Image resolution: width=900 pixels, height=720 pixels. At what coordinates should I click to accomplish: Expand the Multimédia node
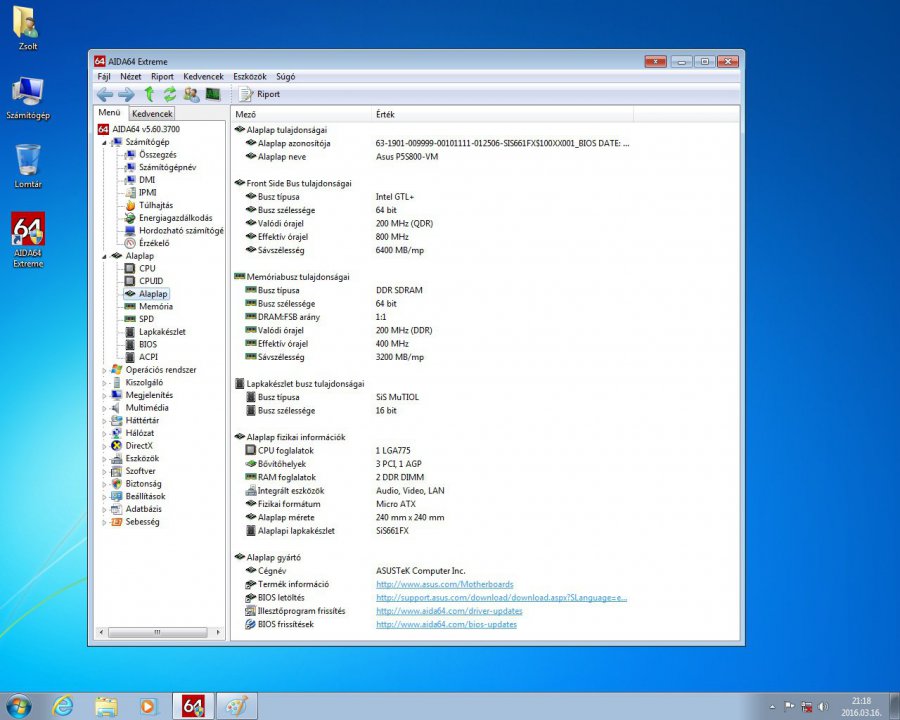point(104,408)
